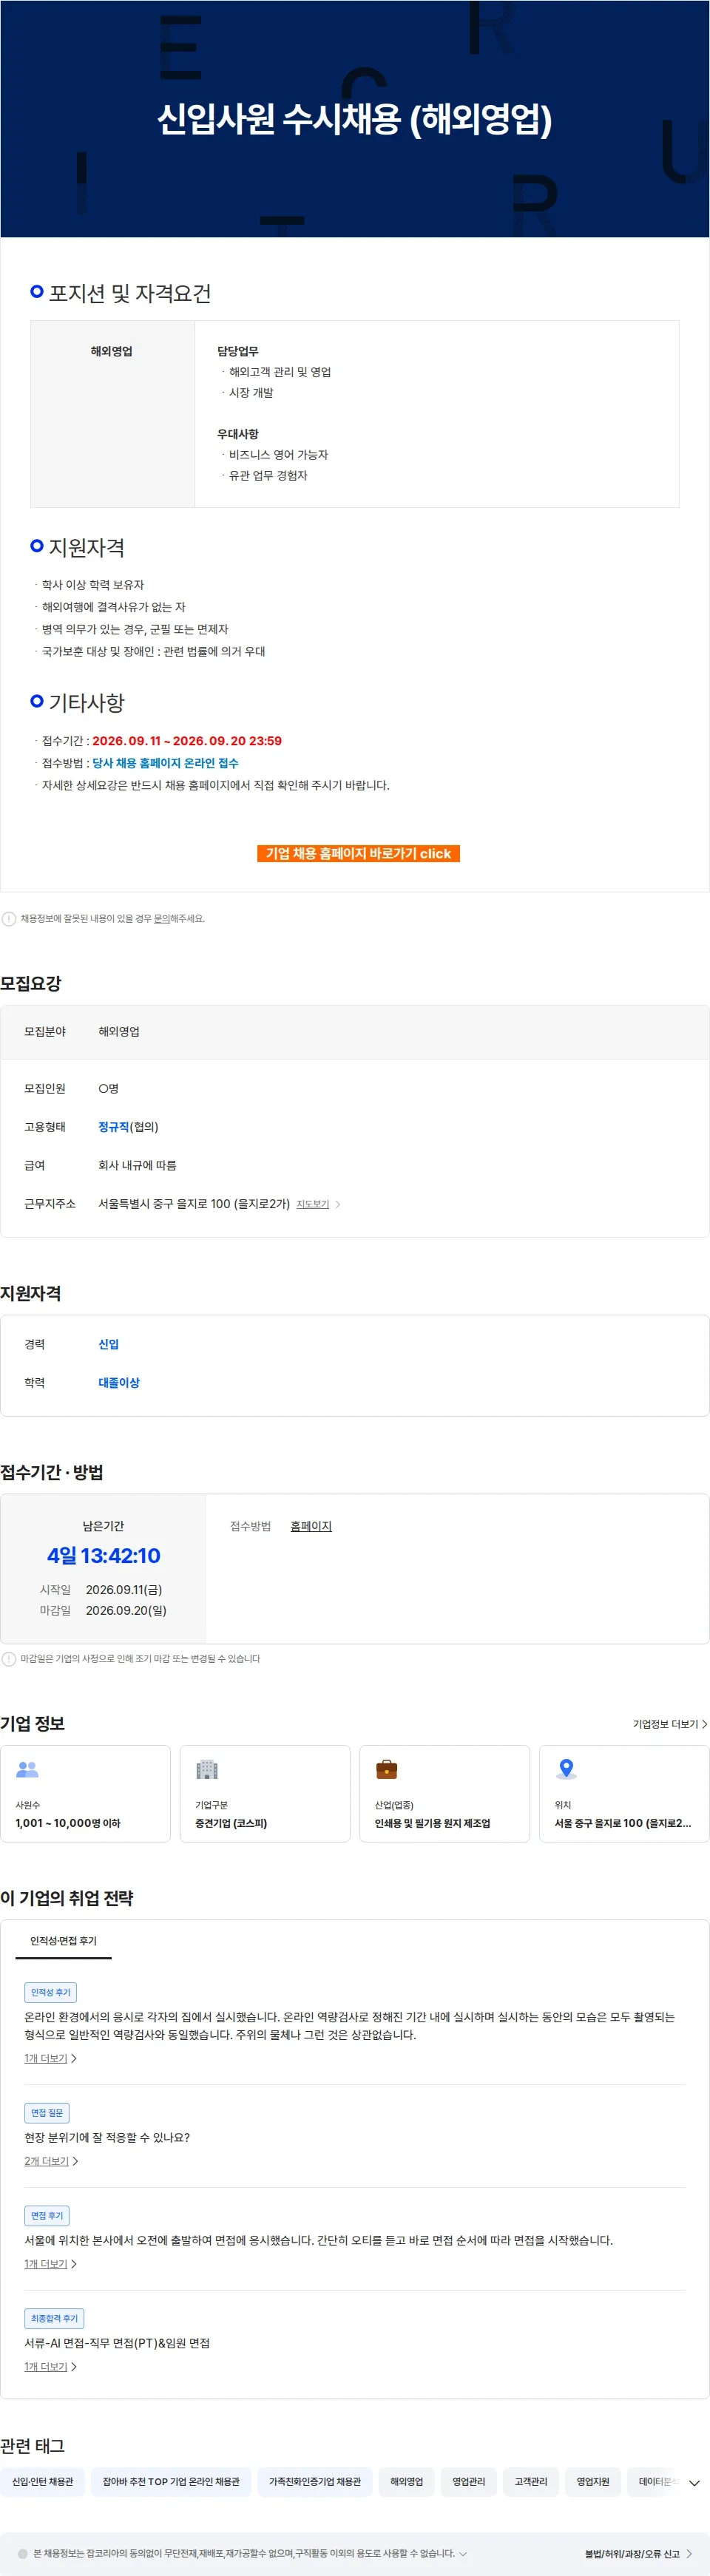The image size is (710, 2576).
Task: Click the info icon beside 채용정보에 잘못된 내용
Action: click(9, 918)
